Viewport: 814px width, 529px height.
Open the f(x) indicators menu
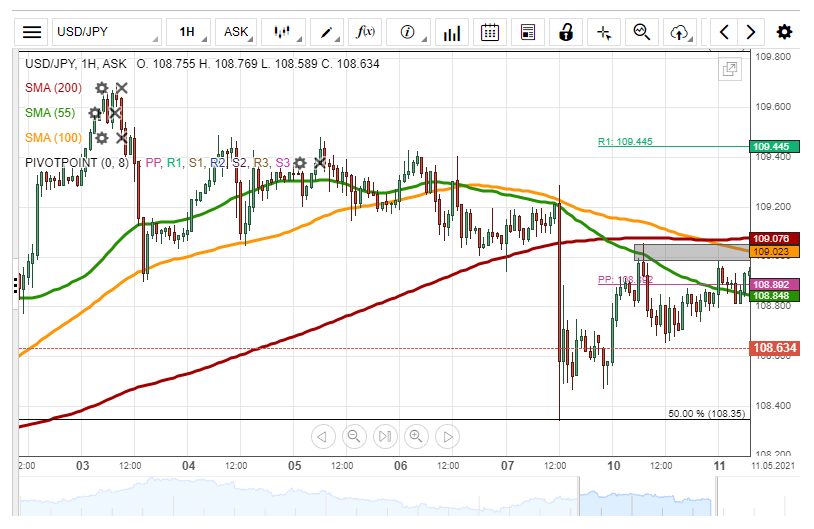point(366,32)
